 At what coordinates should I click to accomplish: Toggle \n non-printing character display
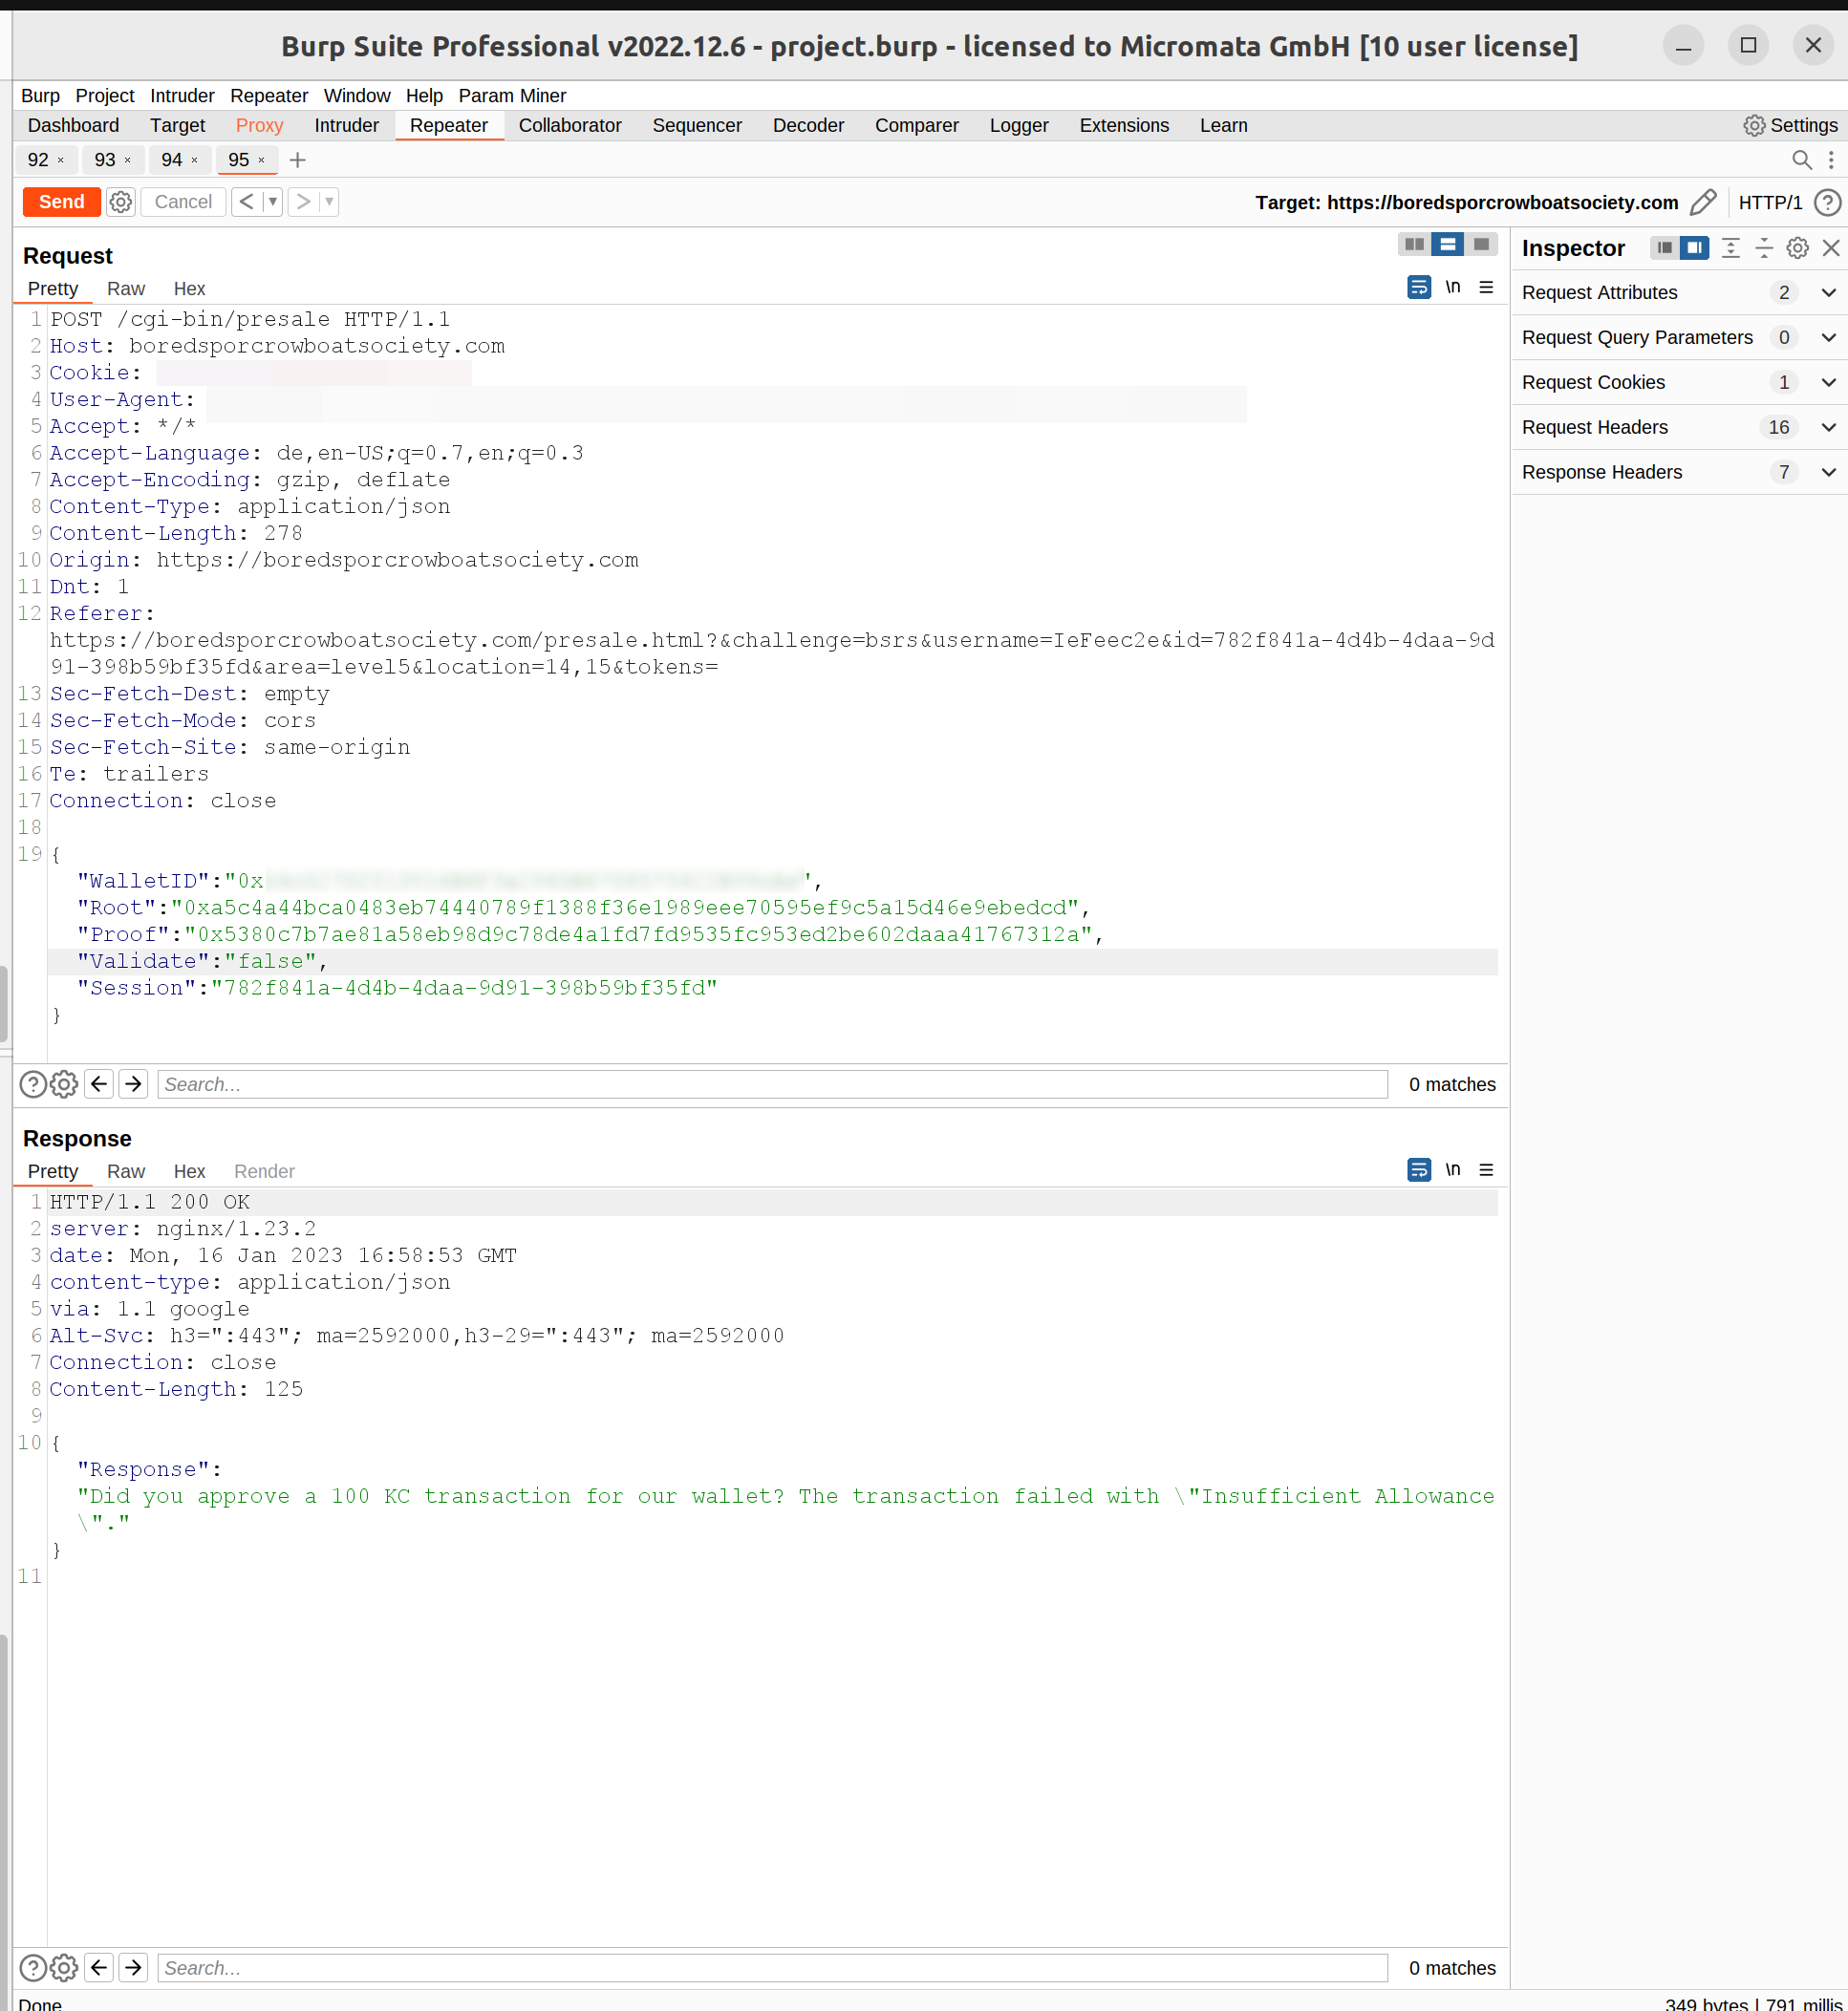tap(1453, 287)
